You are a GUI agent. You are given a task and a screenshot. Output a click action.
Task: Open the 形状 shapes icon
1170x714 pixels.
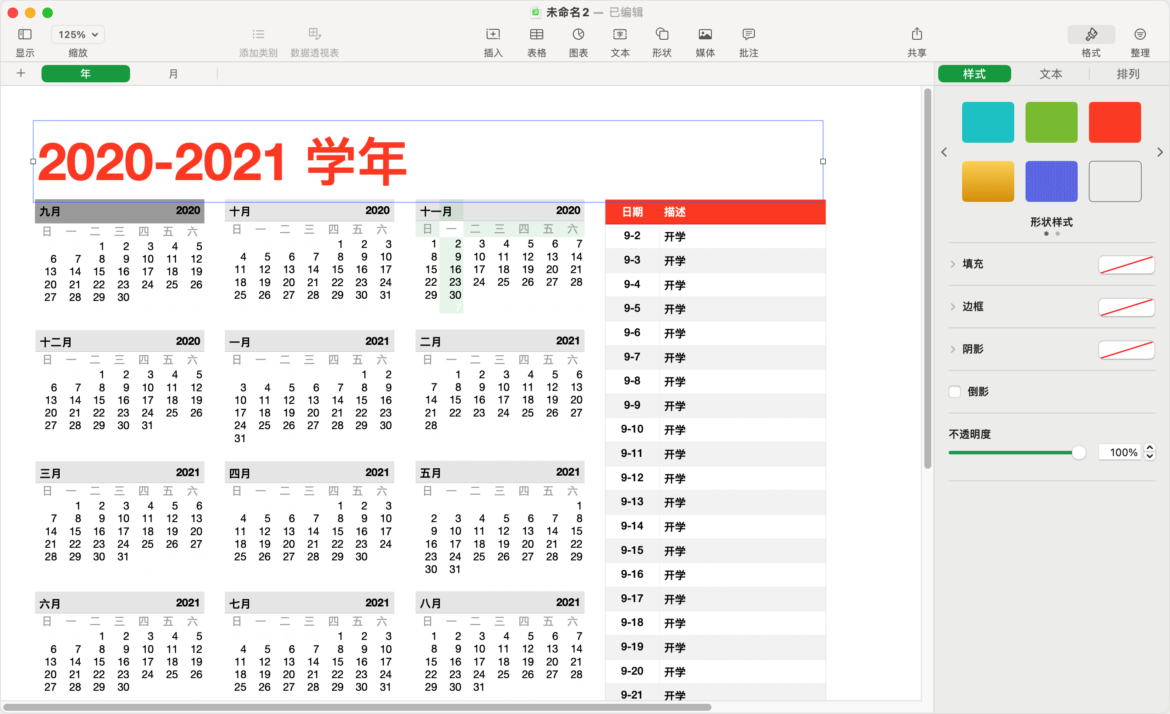pyautogui.click(x=662, y=34)
